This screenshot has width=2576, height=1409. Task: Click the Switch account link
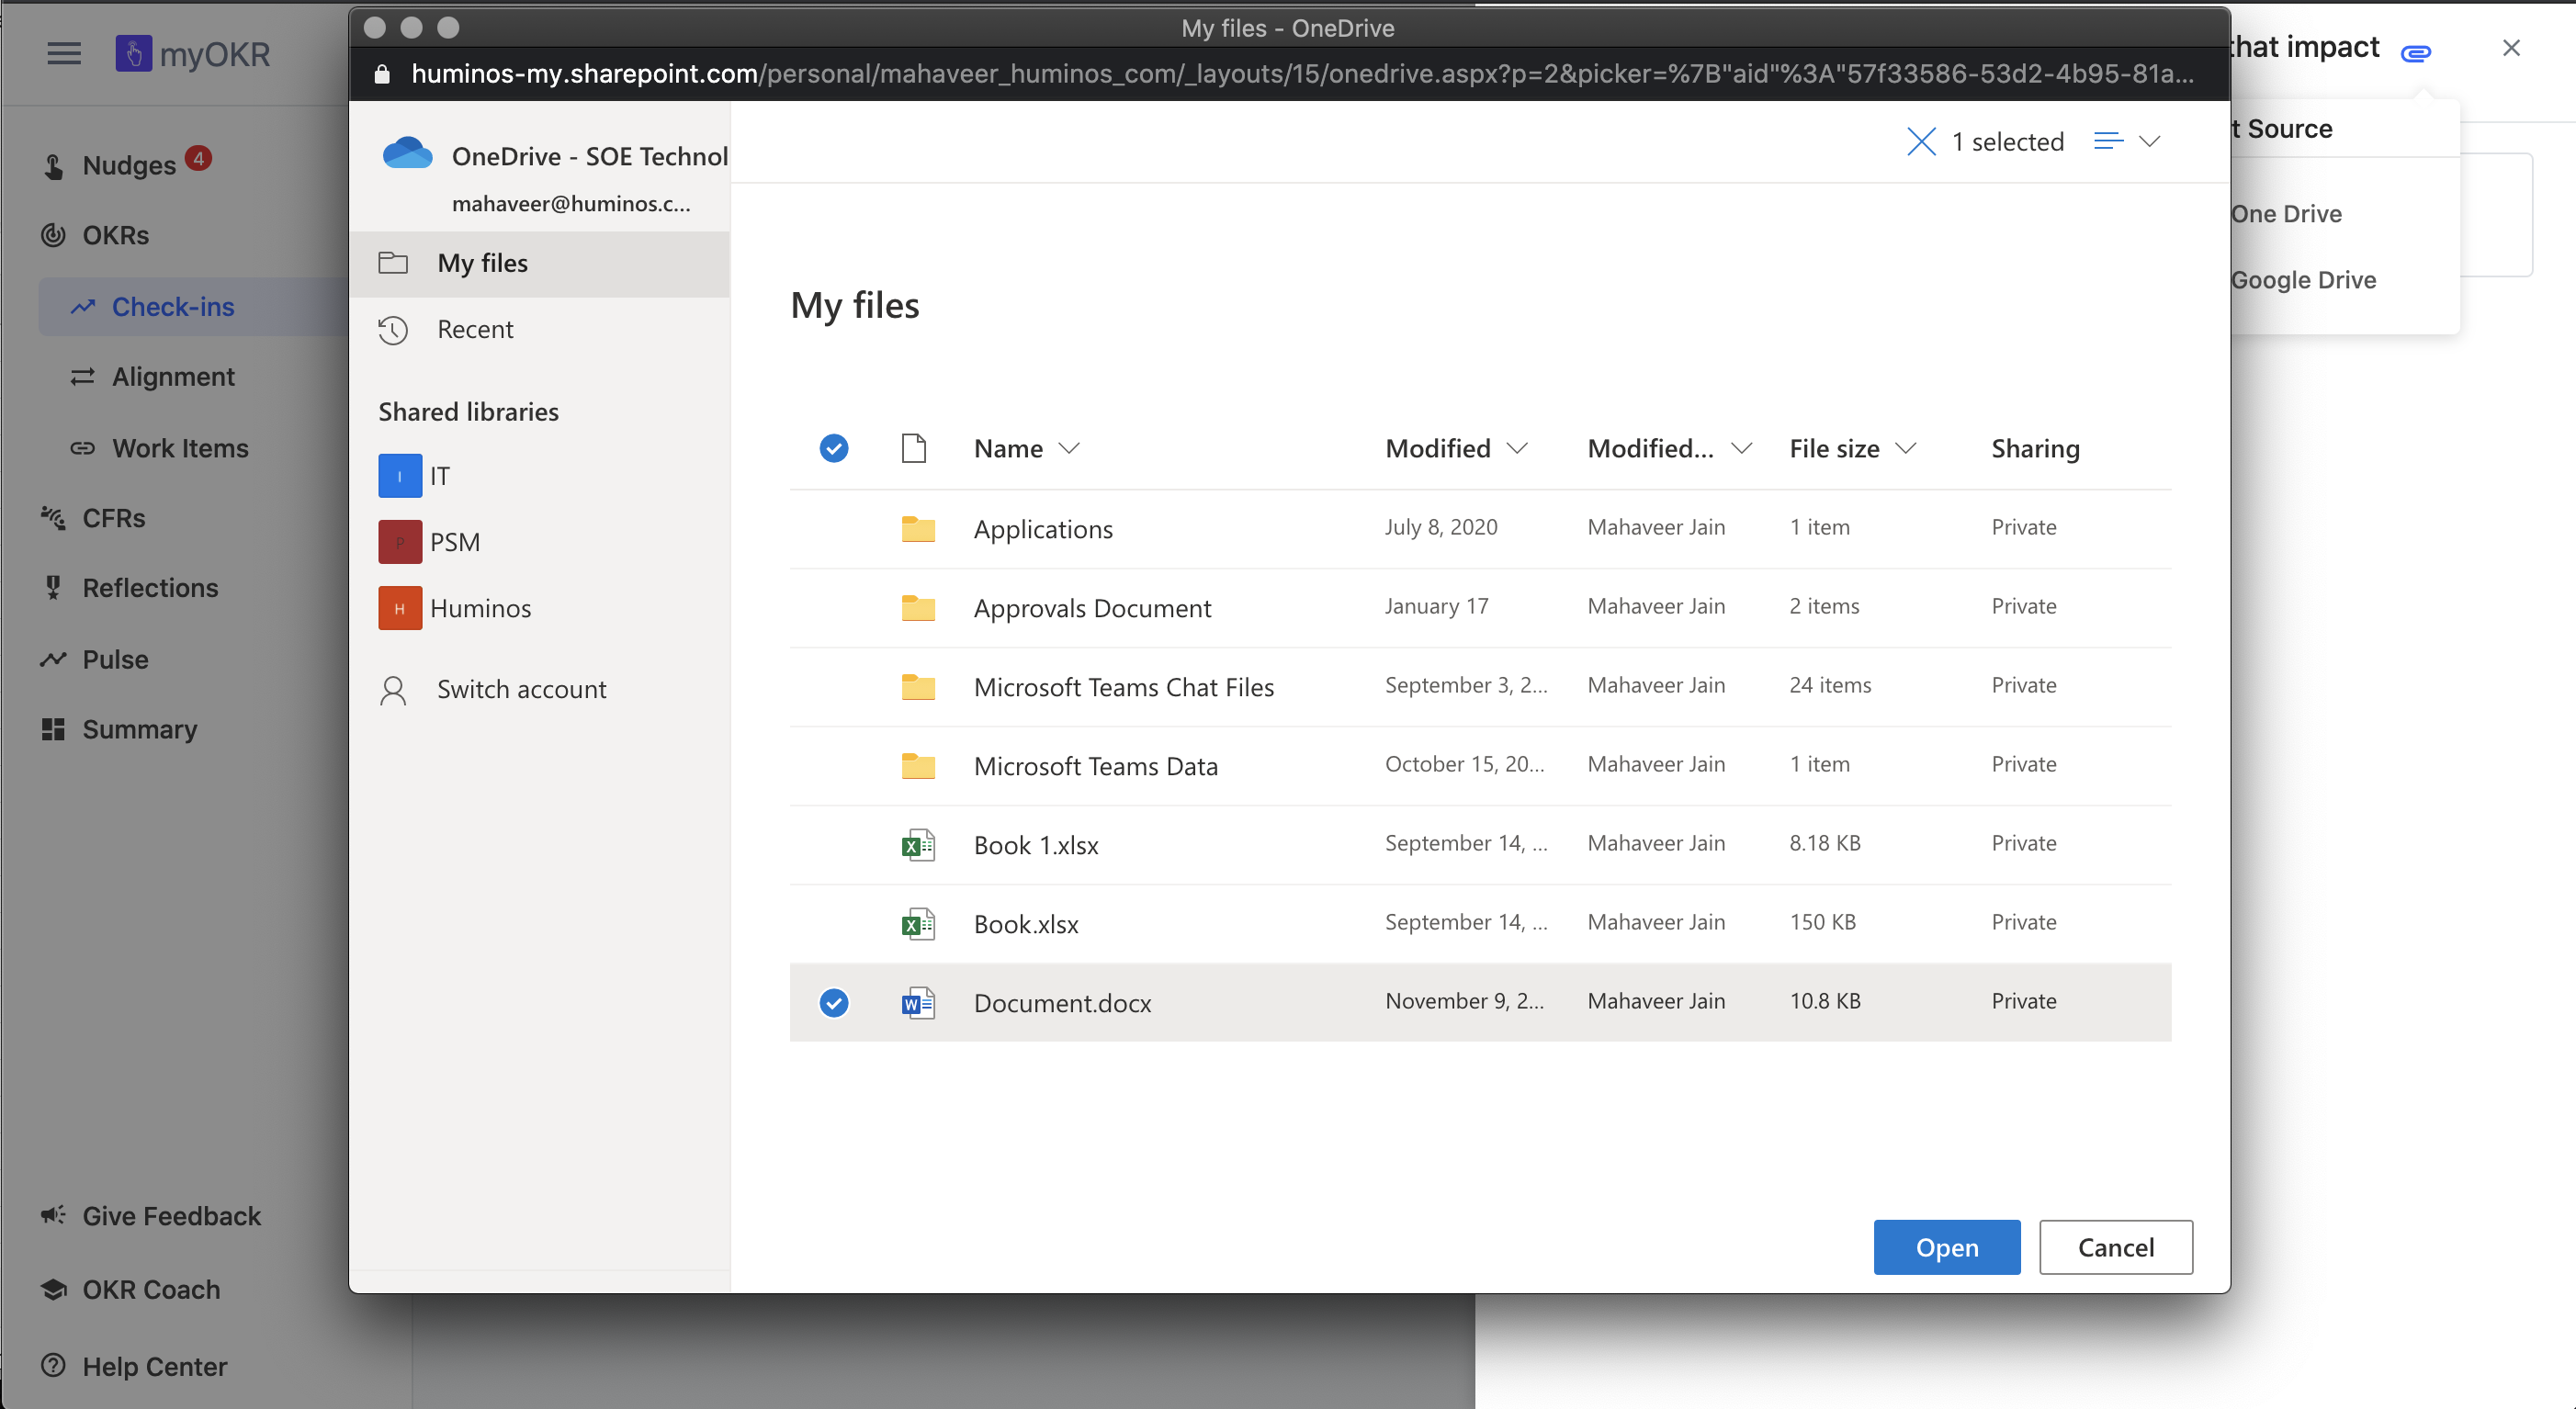(521, 689)
